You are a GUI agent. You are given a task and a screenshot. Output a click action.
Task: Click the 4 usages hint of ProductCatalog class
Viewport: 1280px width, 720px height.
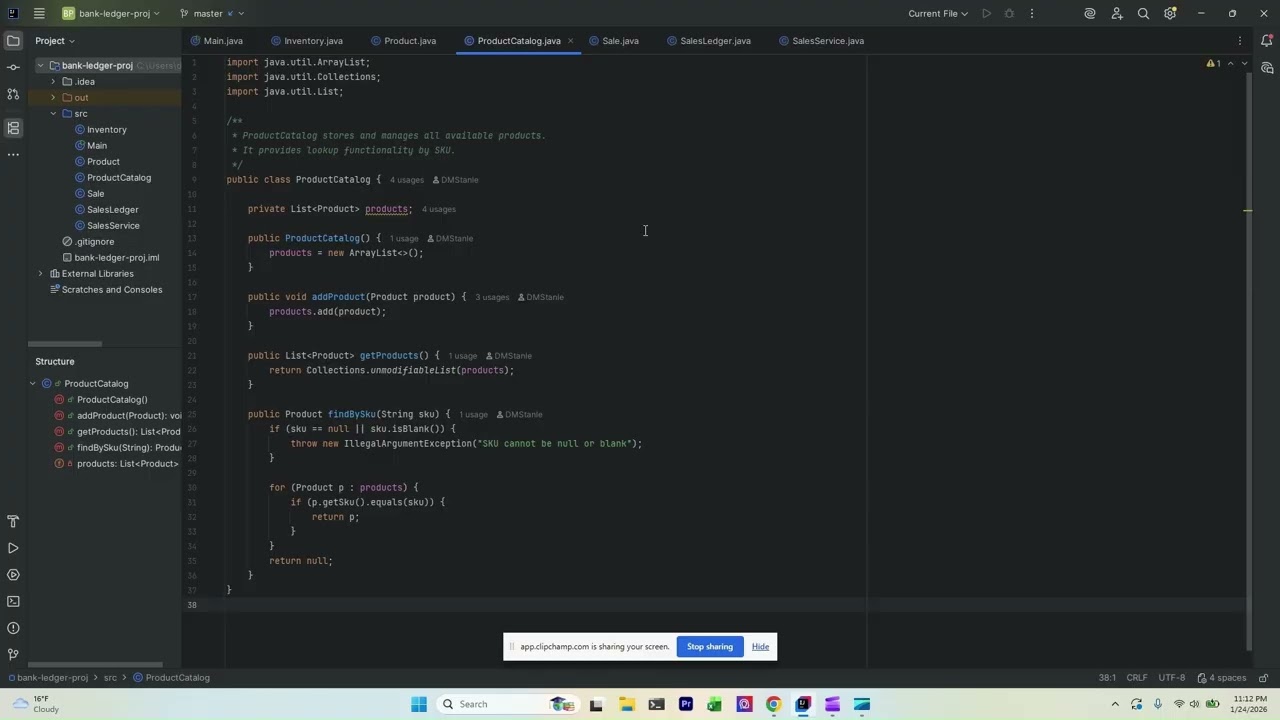407,180
